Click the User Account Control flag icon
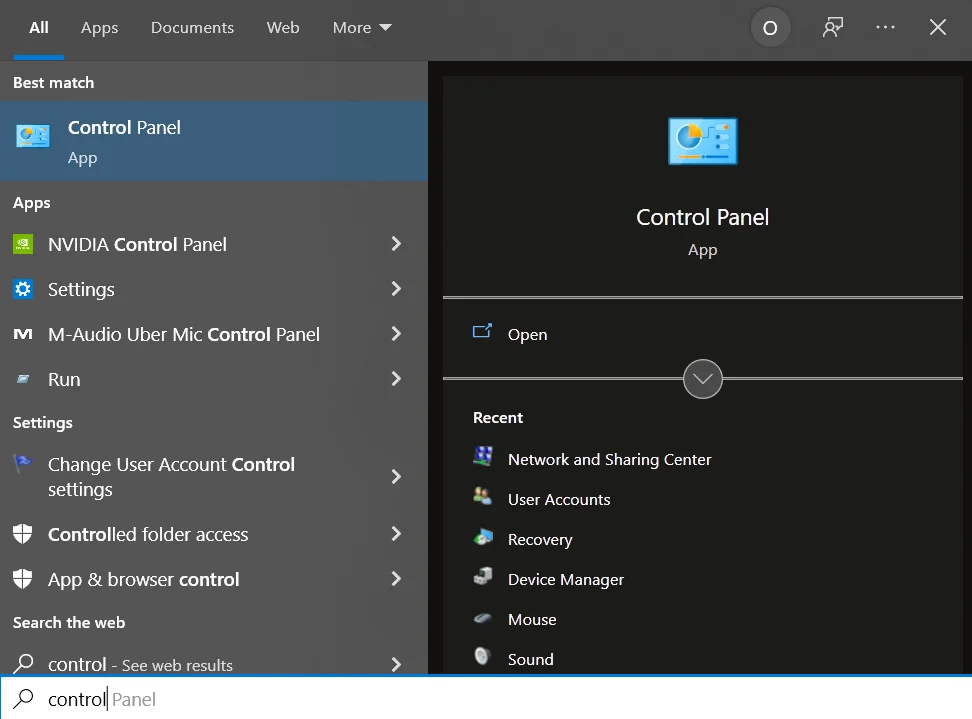Viewport: 972px width, 719px height. (22, 463)
